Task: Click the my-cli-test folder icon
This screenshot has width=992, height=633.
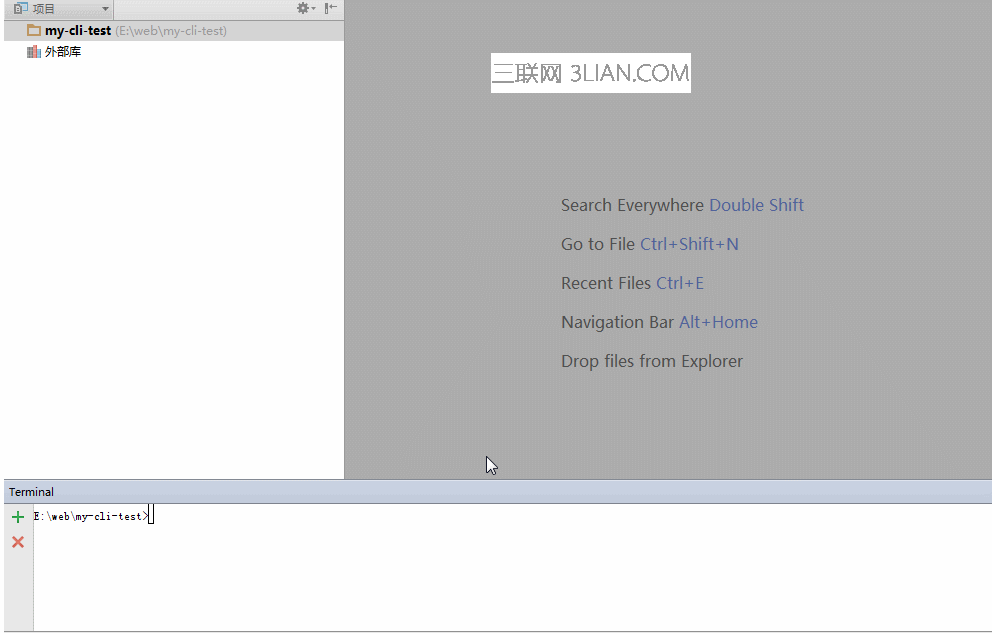Action: point(34,31)
